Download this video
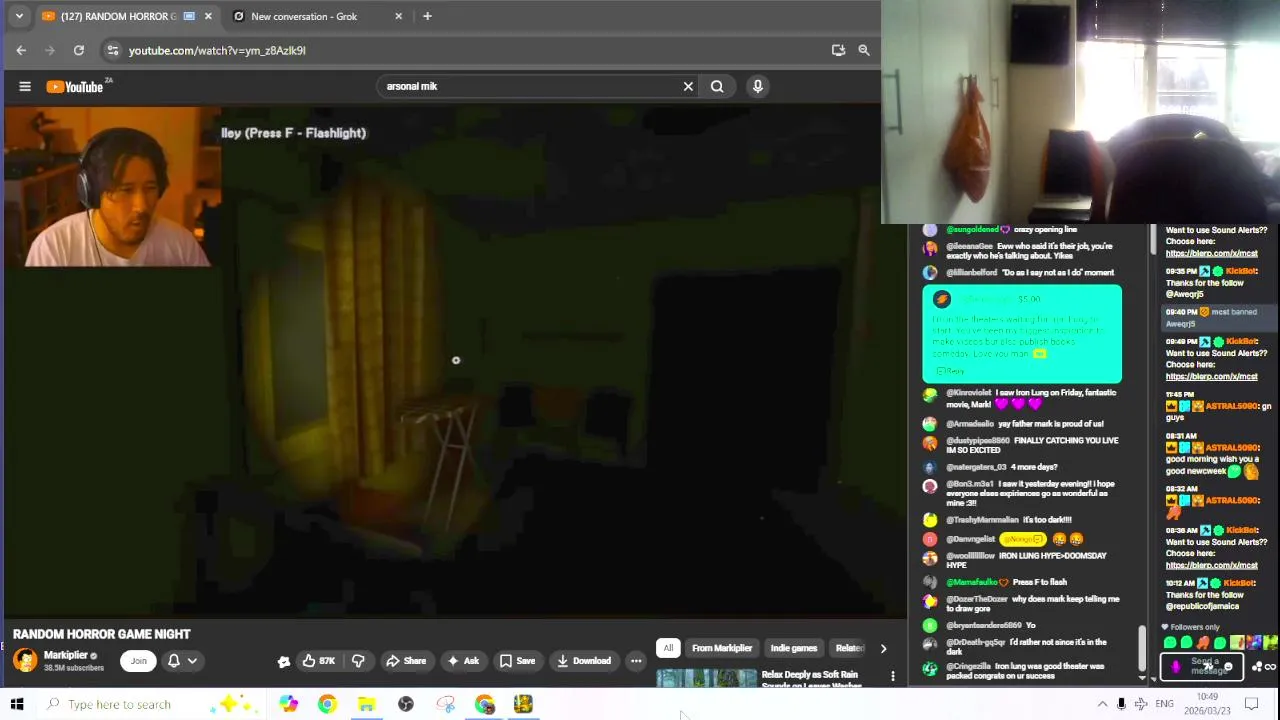The height and width of the screenshot is (720, 1280). (584, 660)
